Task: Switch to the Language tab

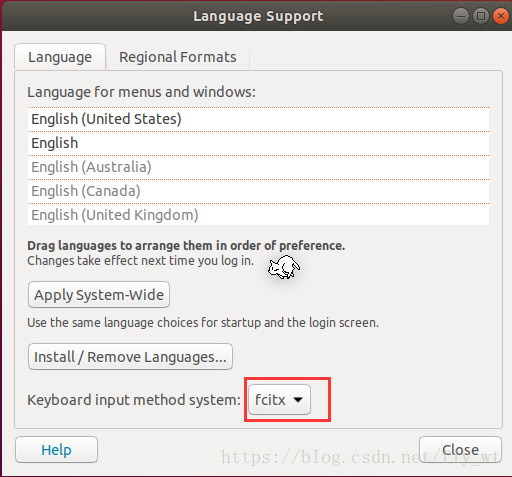Action: pyautogui.click(x=60, y=57)
